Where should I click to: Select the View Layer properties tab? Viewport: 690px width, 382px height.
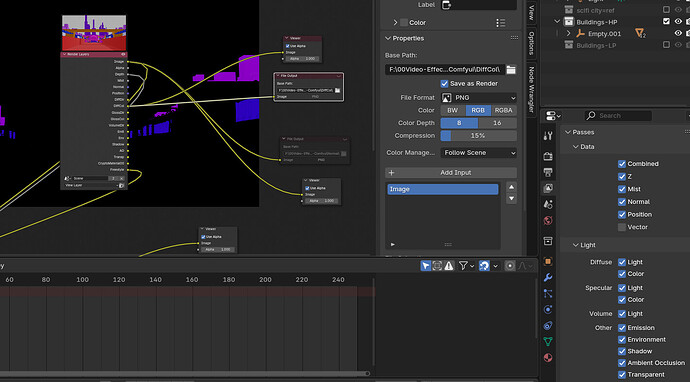548,188
